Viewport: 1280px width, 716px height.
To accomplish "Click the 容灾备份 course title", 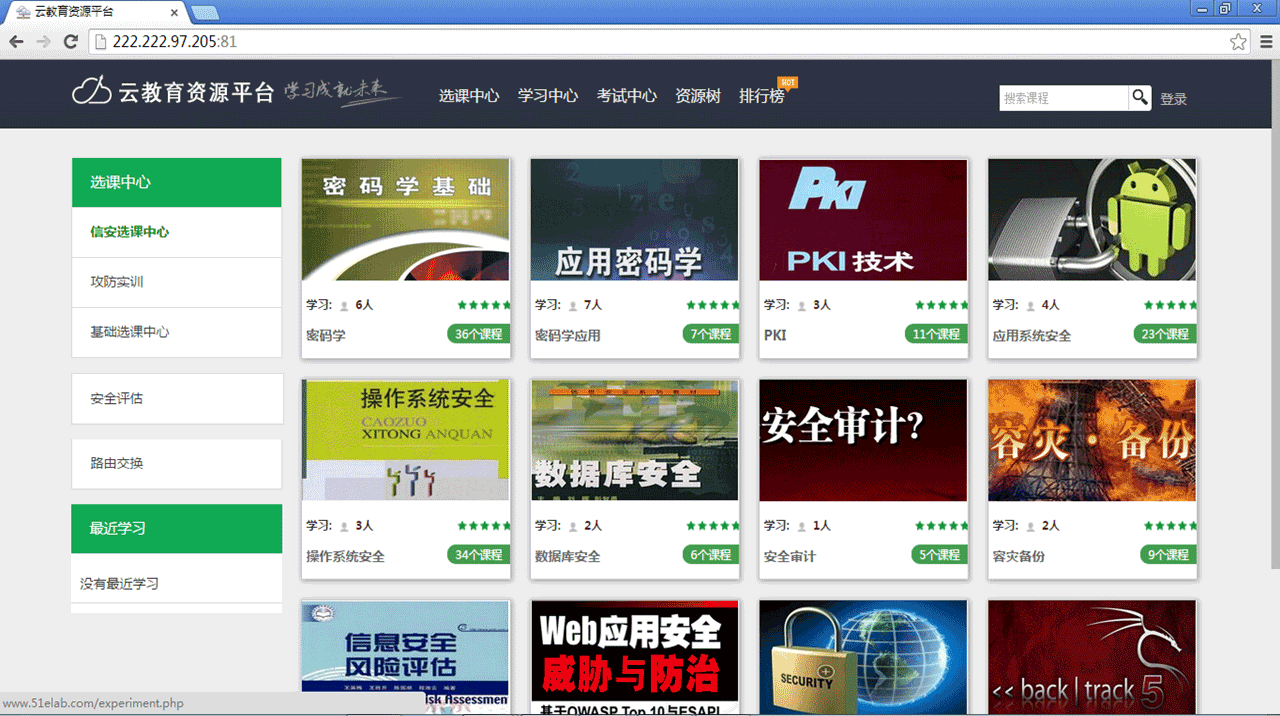I will [x=1019, y=557].
